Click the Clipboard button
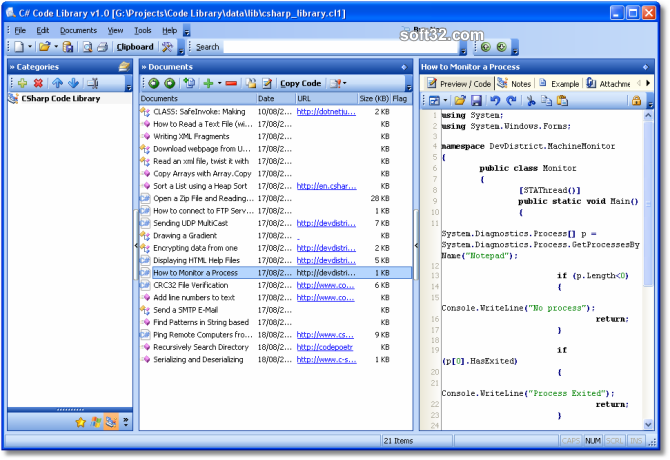The width and height of the screenshot is (670, 460). pyautogui.click(x=135, y=47)
